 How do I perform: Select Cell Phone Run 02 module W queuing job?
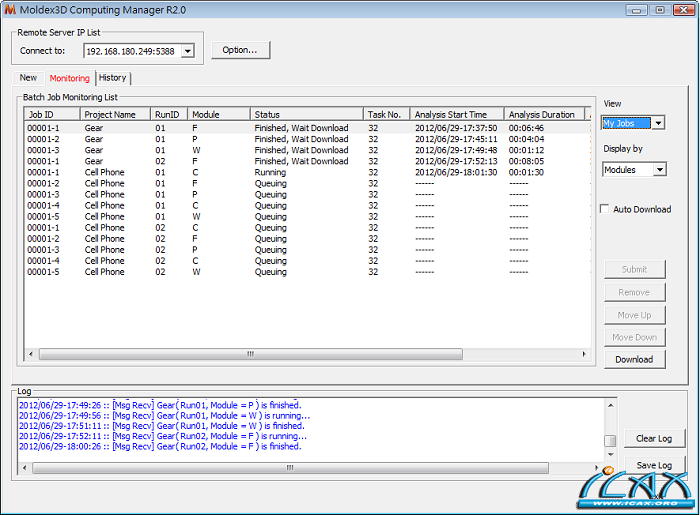click(x=308, y=272)
